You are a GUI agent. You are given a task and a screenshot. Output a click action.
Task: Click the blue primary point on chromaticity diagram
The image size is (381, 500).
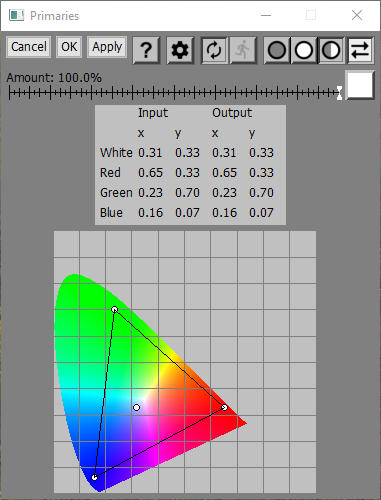click(x=95, y=477)
